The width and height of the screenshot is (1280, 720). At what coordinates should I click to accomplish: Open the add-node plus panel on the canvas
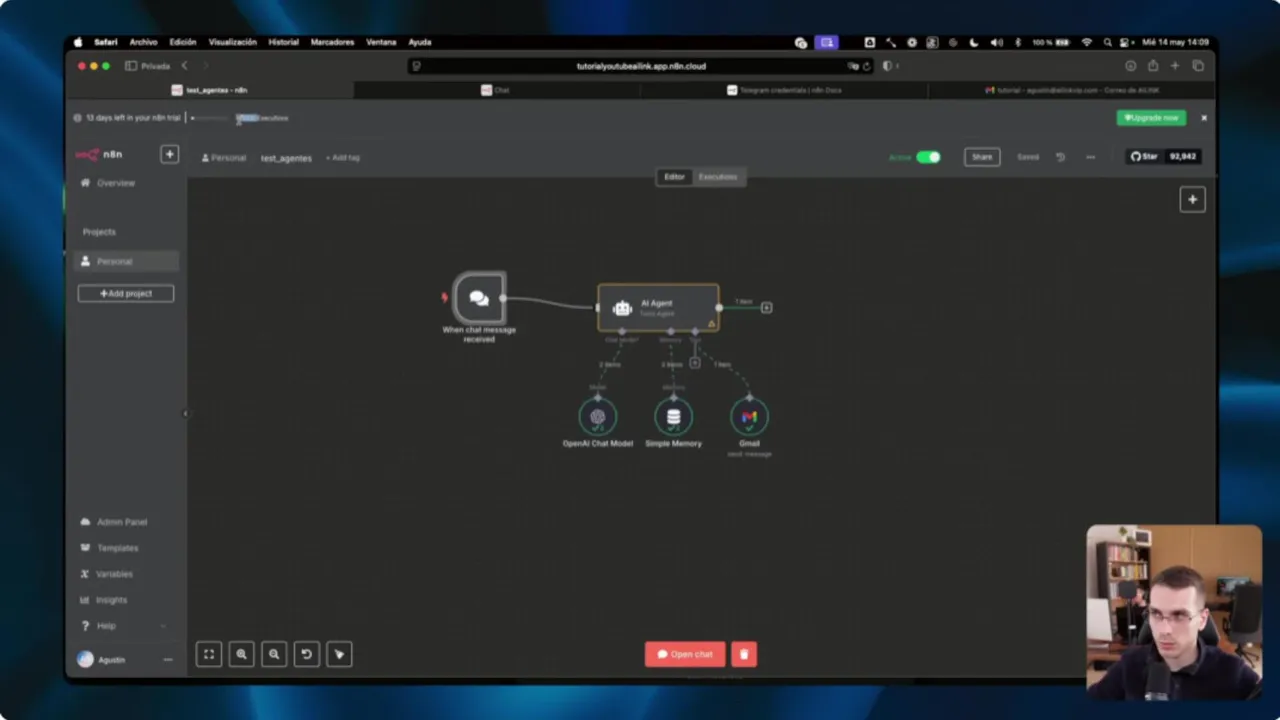(x=1192, y=199)
